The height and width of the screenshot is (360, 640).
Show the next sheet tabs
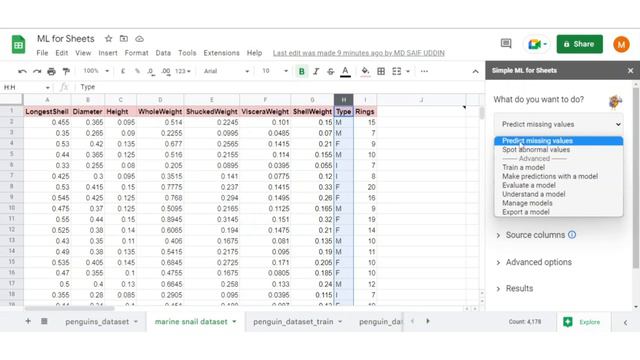(428, 321)
